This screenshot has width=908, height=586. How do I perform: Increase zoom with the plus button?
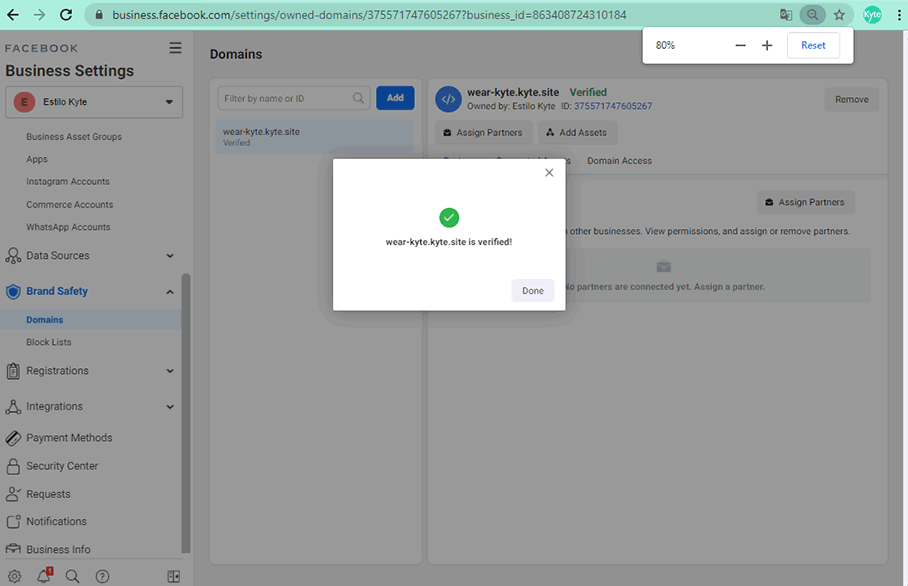coord(767,45)
